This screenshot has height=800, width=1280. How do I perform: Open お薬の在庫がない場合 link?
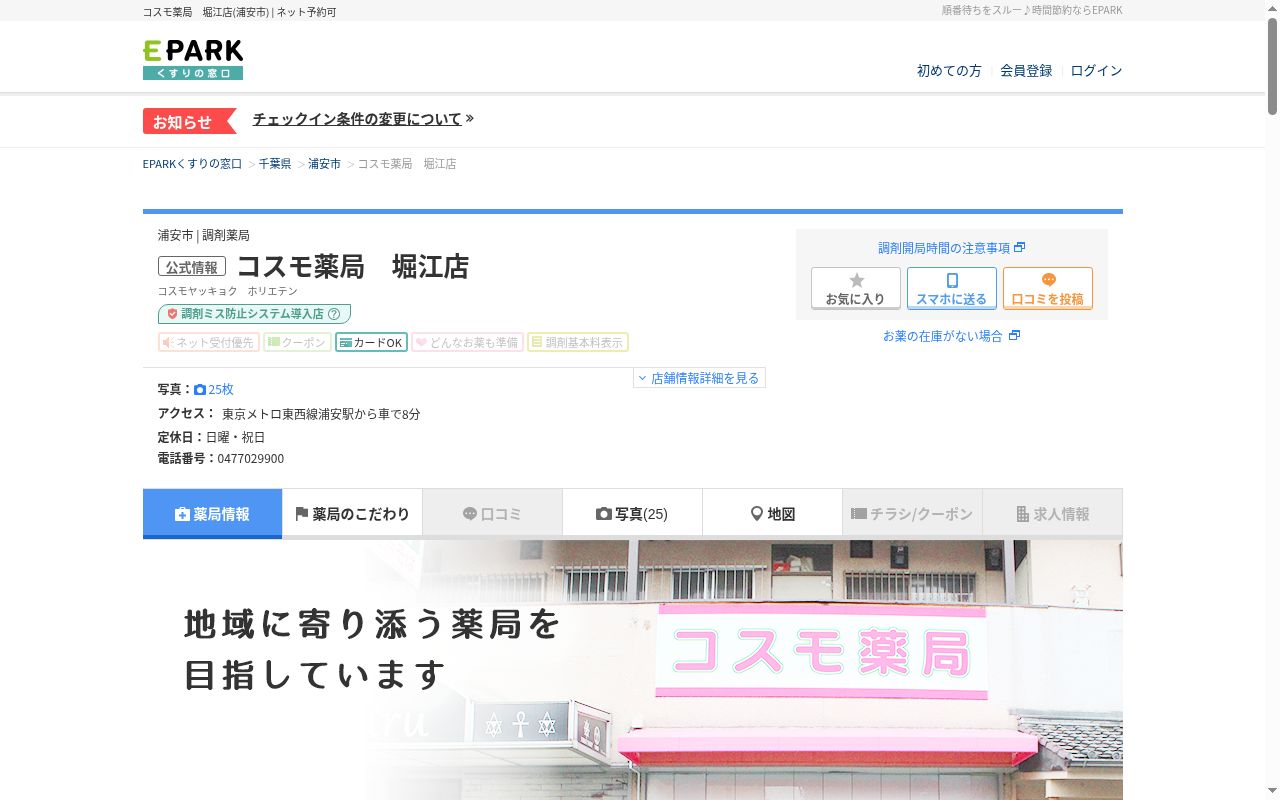coord(951,336)
